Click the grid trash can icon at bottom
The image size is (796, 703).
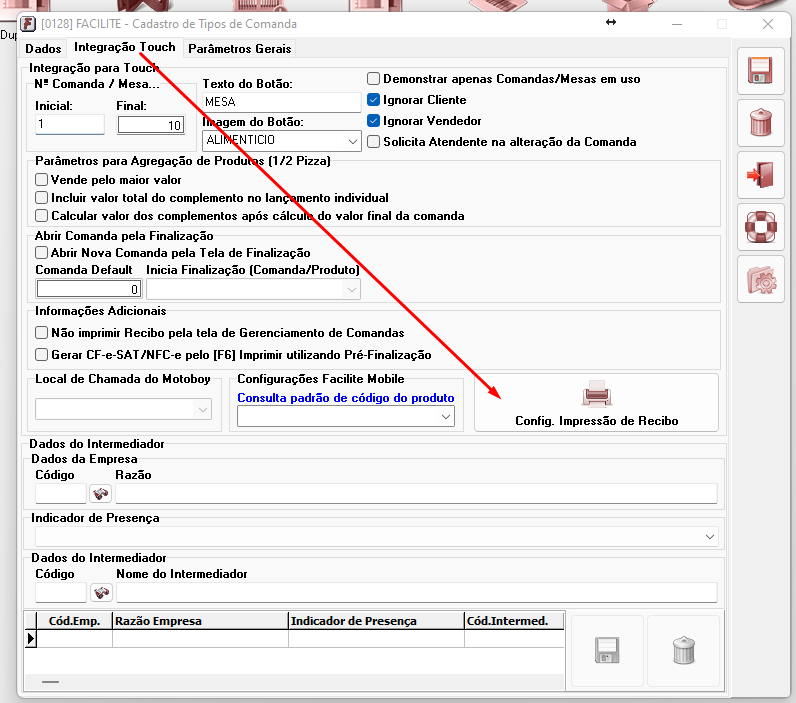(683, 650)
